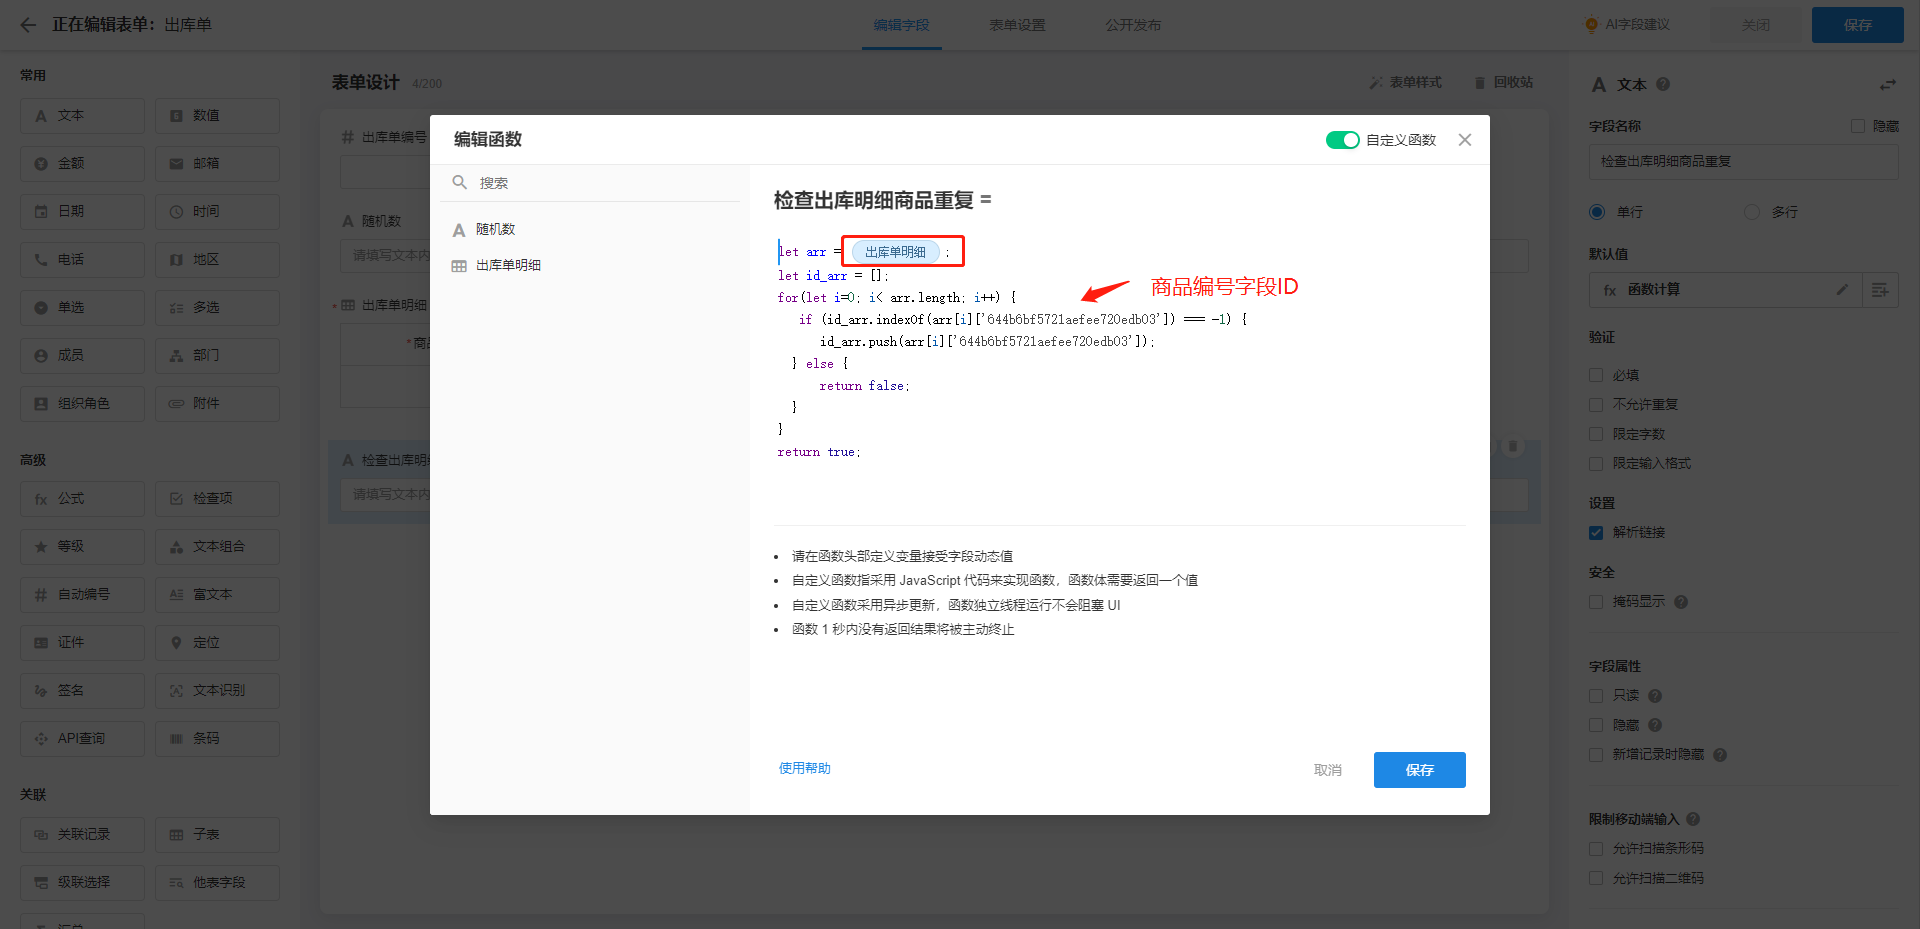Add a 日期 field from the palette
Image resolution: width=1920 pixels, height=929 pixels.
(83, 212)
